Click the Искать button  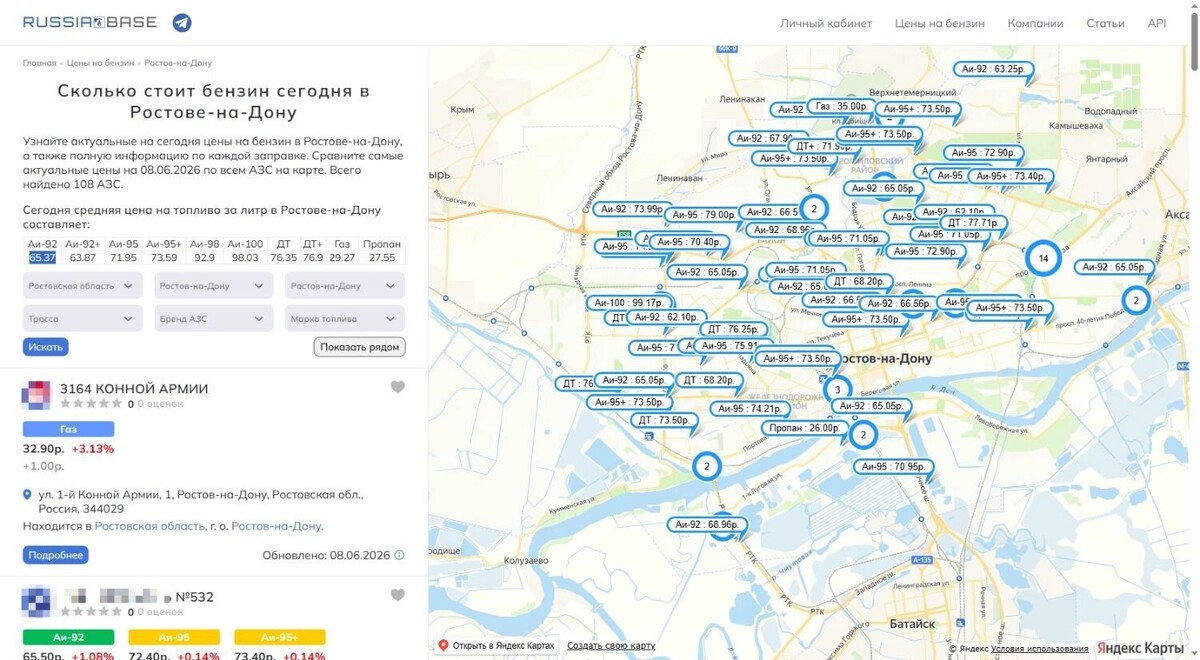click(46, 347)
